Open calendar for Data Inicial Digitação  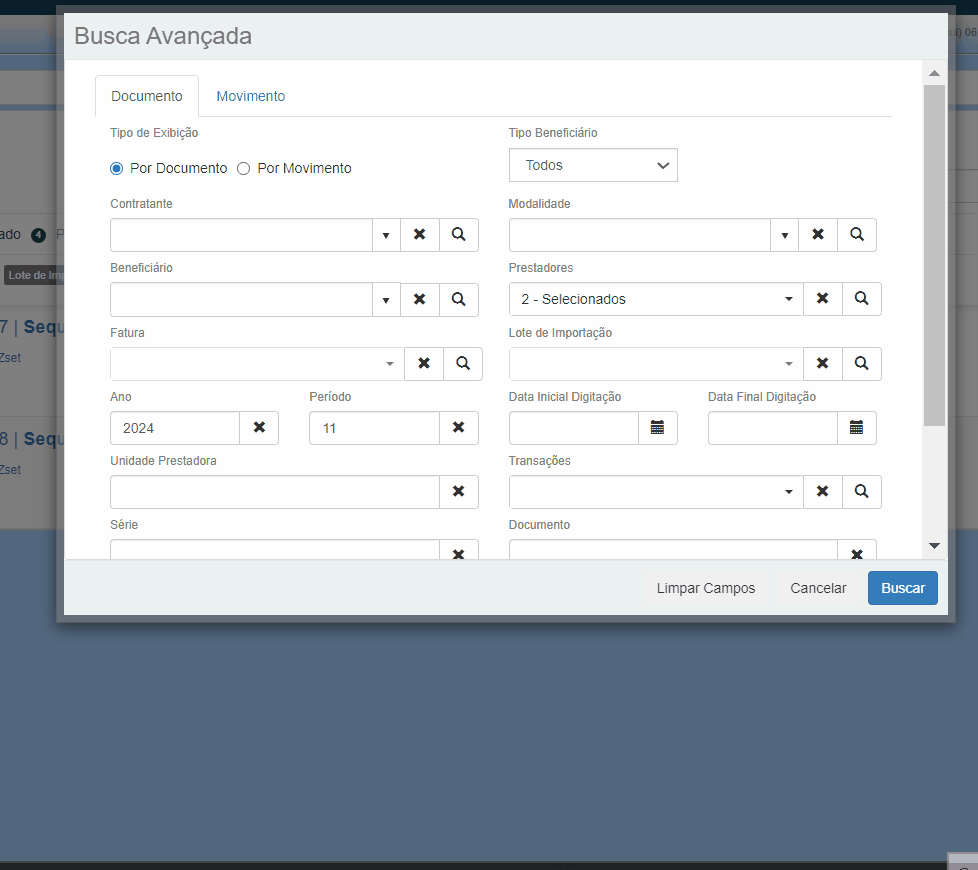[x=658, y=428]
